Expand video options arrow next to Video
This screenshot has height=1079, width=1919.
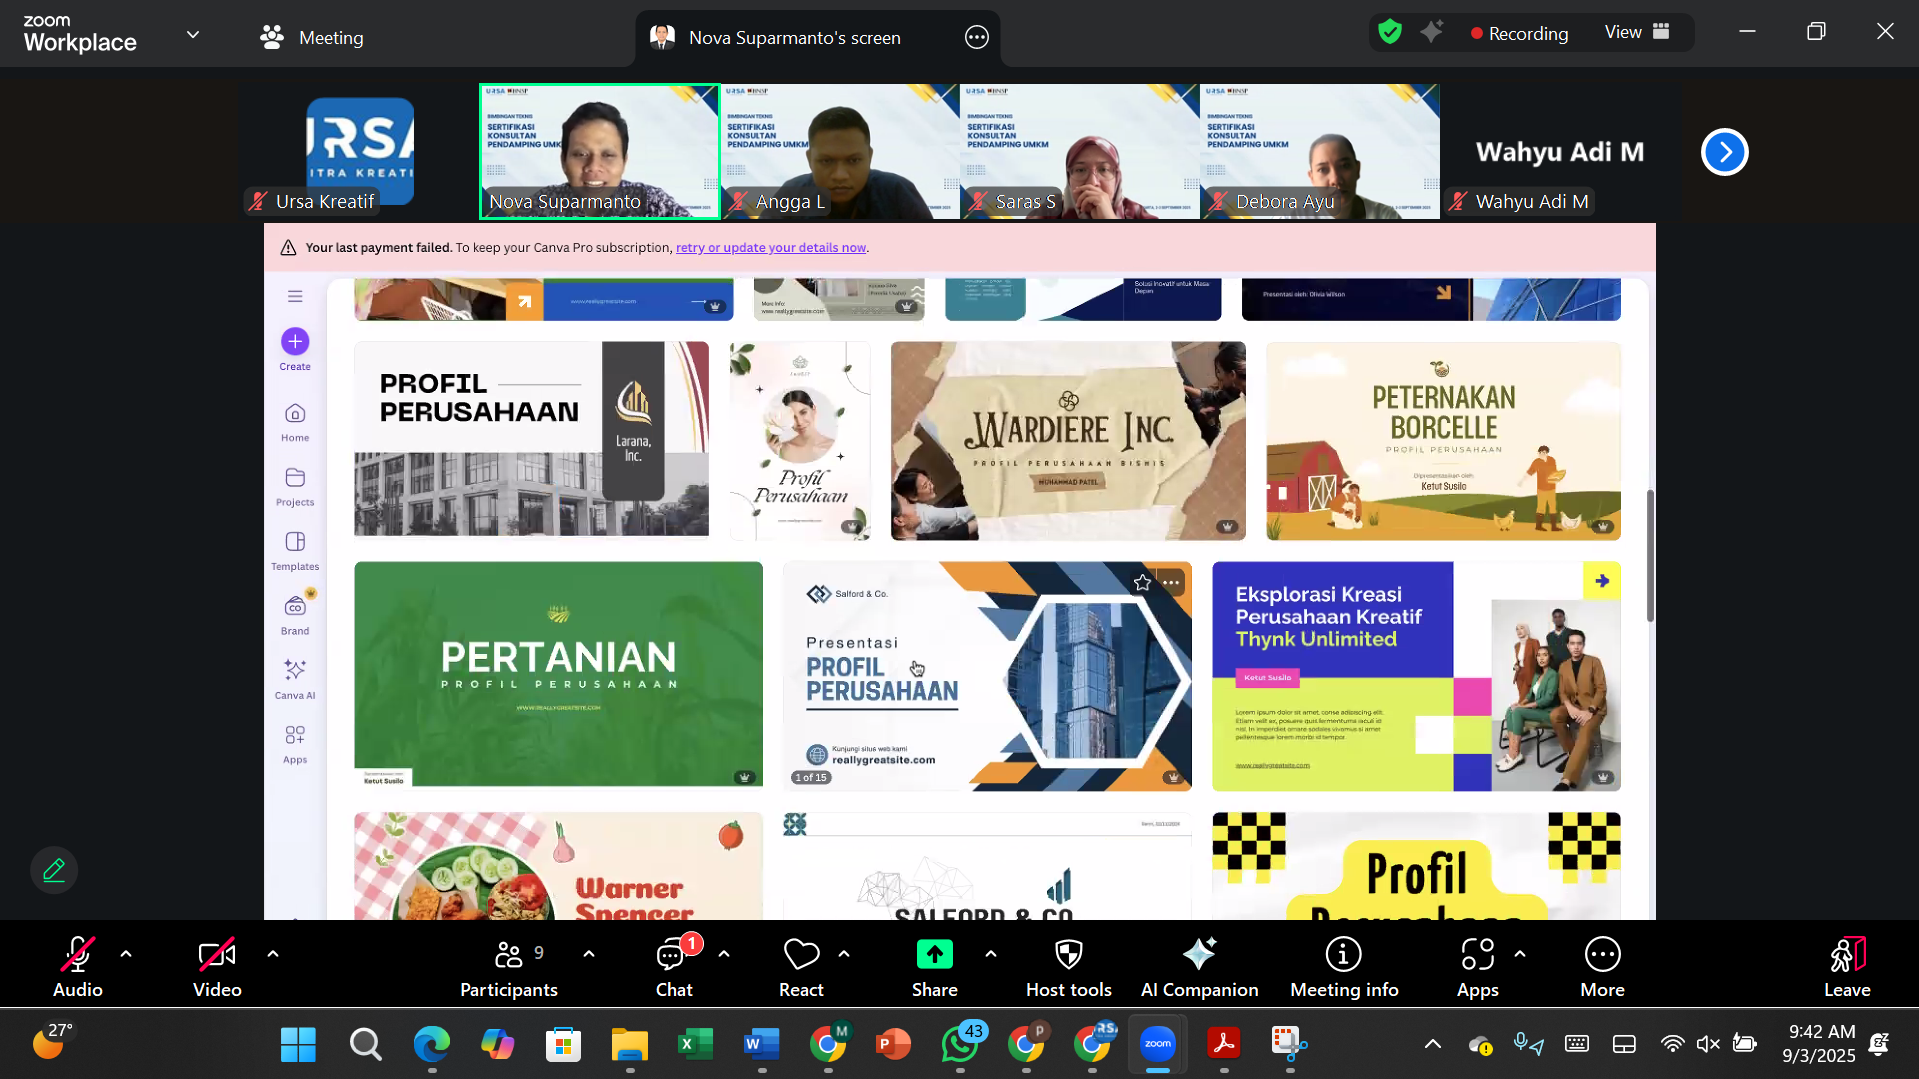[273, 954]
